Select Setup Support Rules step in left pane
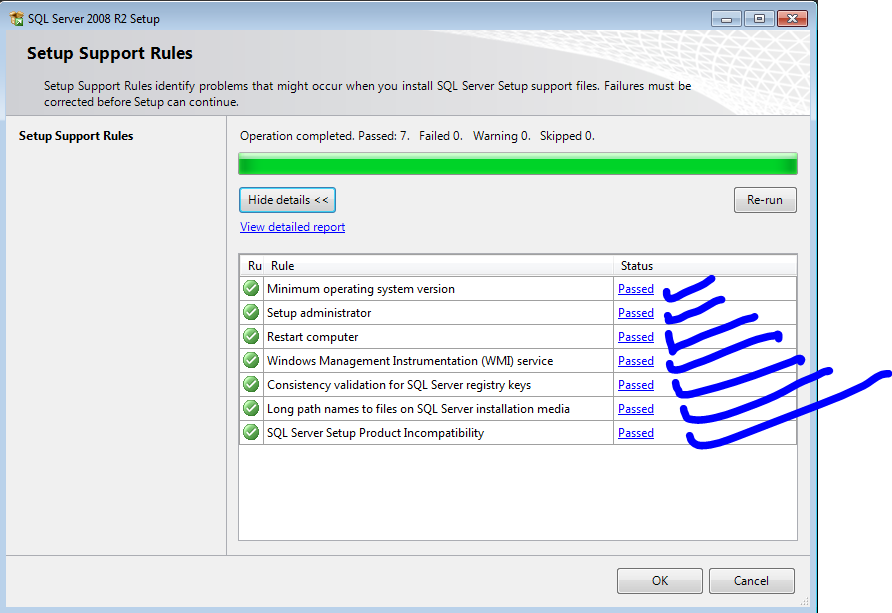The width and height of the screenshot is (892, 613). [76, 136]
